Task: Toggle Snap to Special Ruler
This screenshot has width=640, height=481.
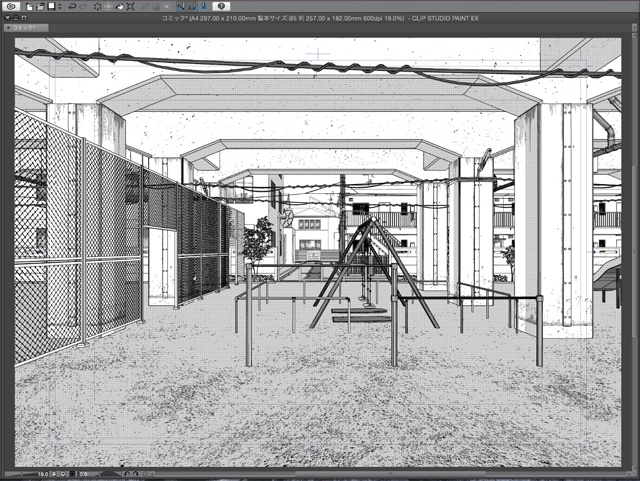Action: click(192, 6)
